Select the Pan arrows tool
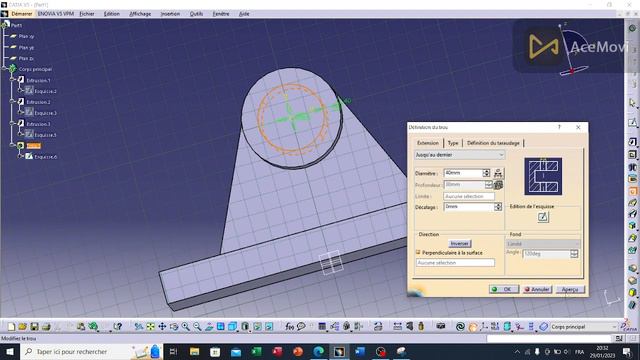The image size is (640, 360). [162, 327]
